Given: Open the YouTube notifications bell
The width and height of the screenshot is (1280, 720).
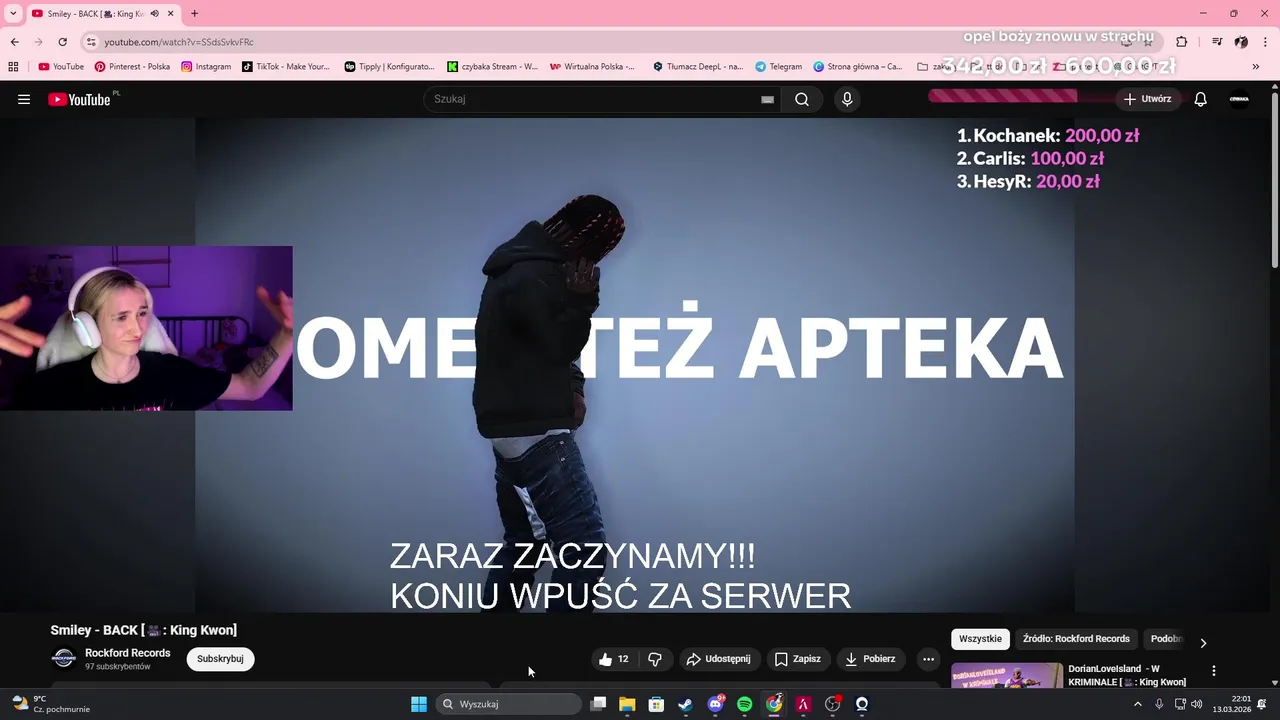Looking at the screenshot, I should [x=1201, y=99].
